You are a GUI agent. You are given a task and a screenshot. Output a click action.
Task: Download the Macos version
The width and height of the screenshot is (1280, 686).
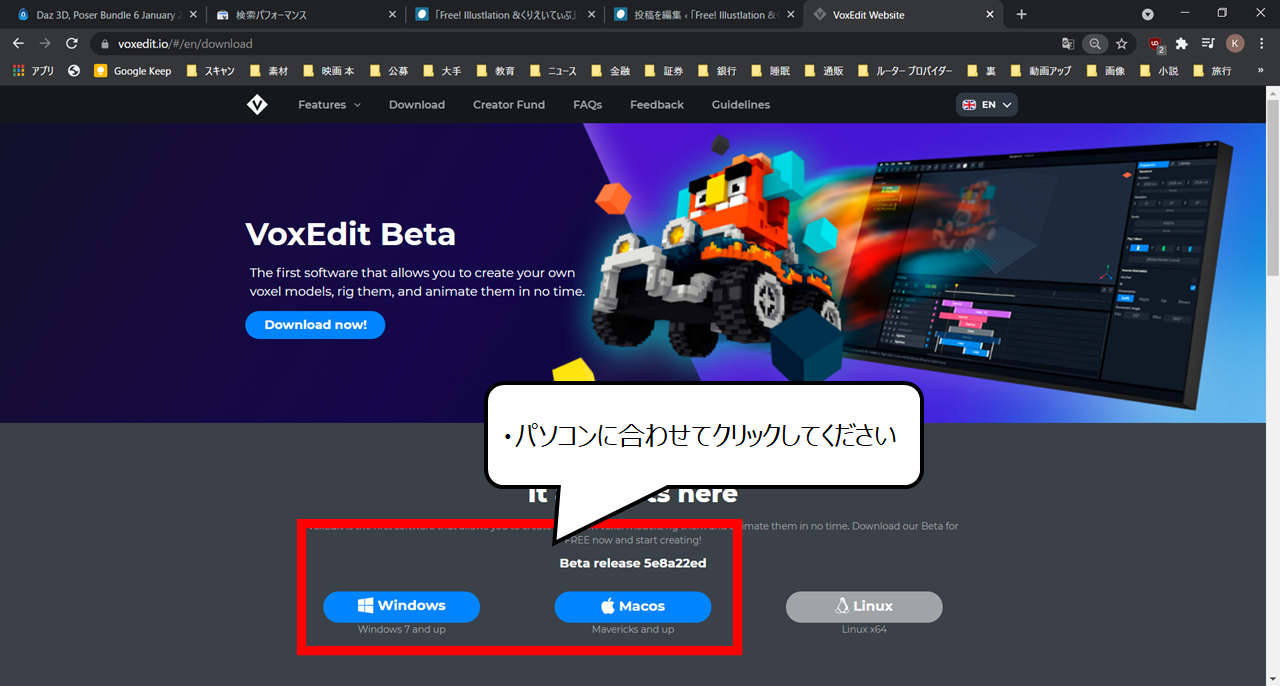(633, 606)
